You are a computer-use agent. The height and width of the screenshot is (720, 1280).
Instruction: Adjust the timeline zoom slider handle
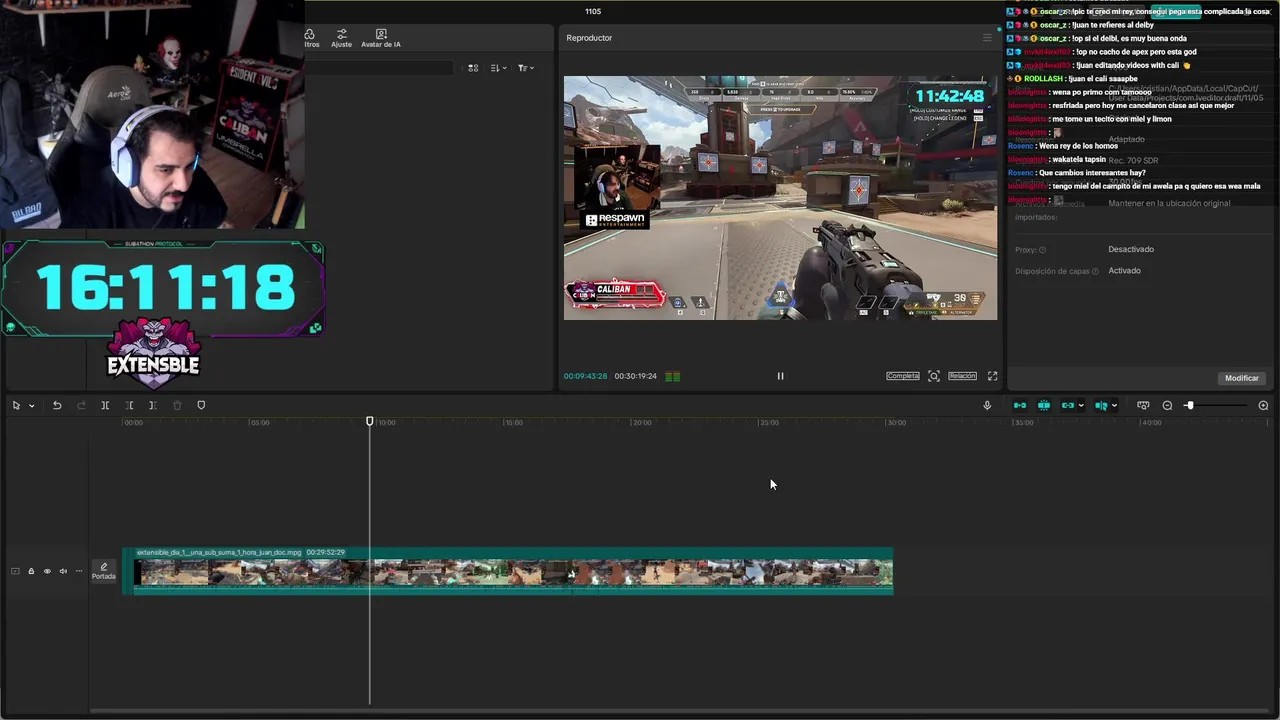[x=1189, y=405]
